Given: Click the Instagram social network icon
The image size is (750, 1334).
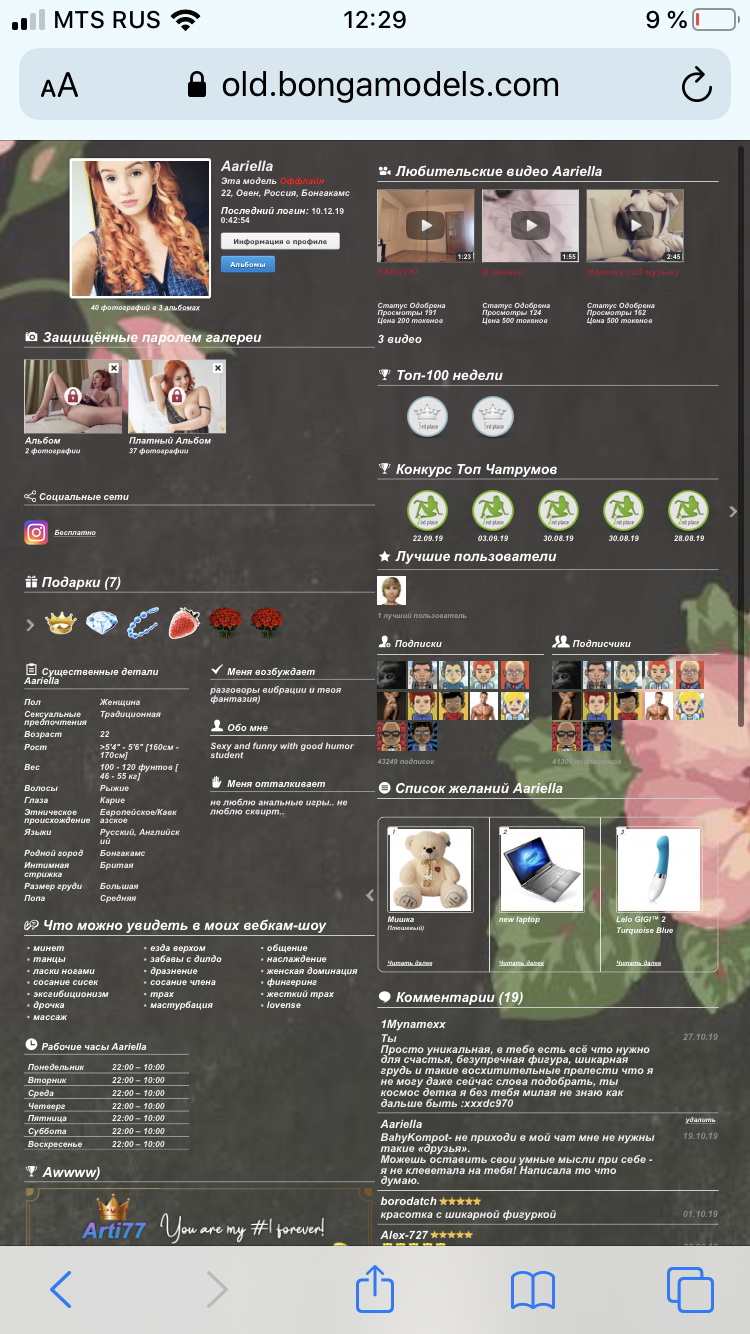Looking at the screenshot, I should [x=36, y=533].
